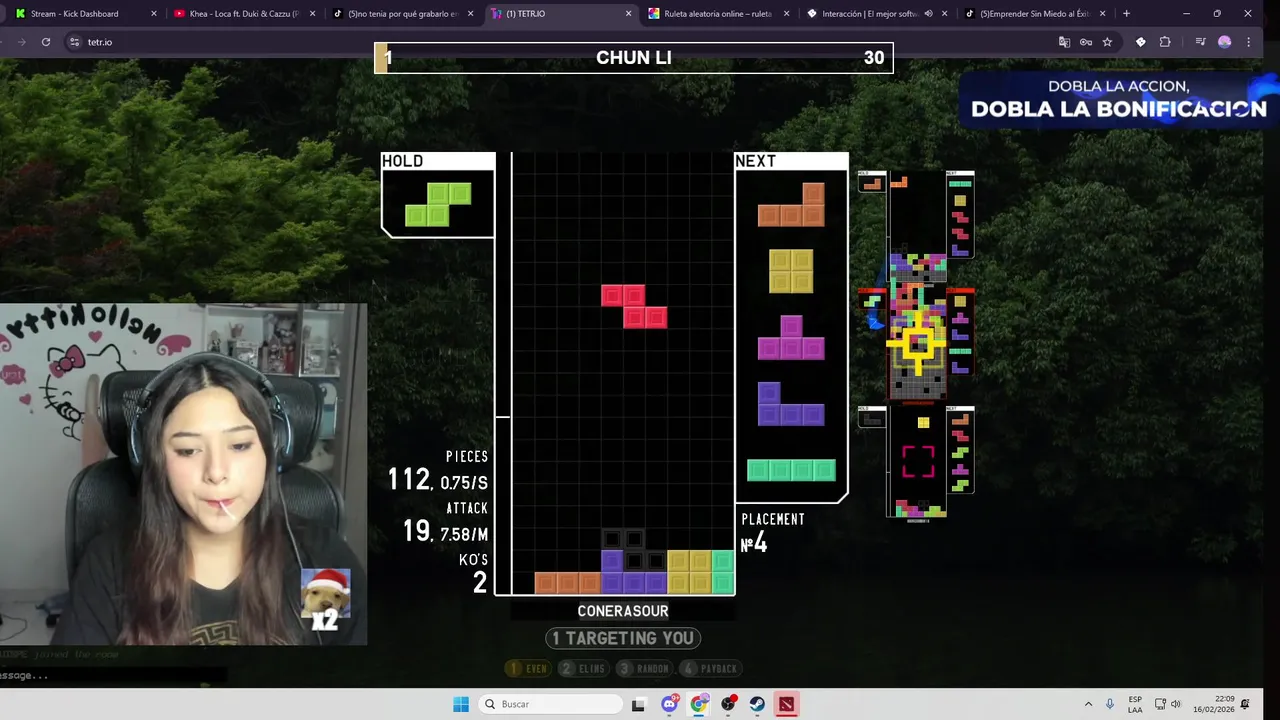Image resolution: width=1280 pixels, height=720 pixels.
Task: Open Dota 2 from the taskbar
Action: pyautogui.click(x=787, y=704)
